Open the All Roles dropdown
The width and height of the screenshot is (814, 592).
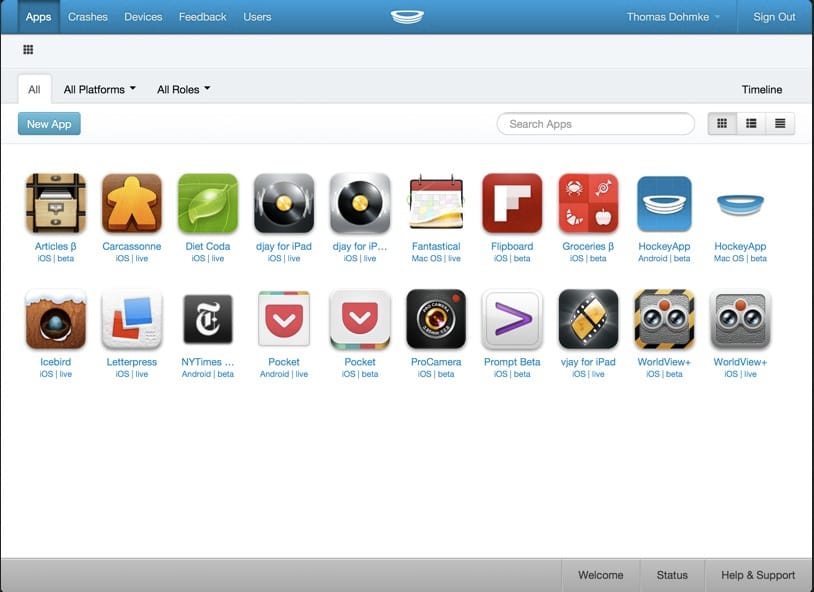(184, 89)
